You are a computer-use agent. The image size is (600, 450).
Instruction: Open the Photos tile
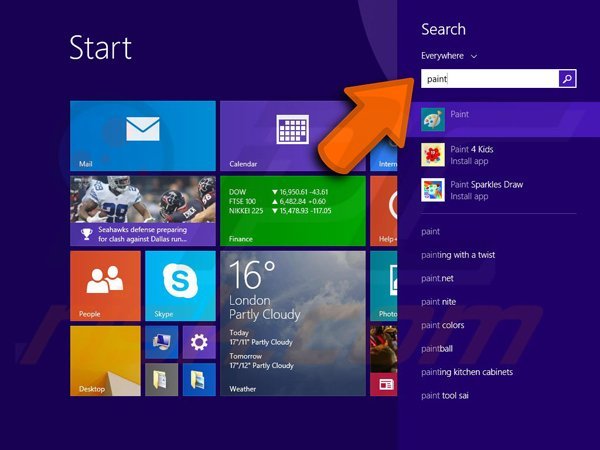pos(384,286)
